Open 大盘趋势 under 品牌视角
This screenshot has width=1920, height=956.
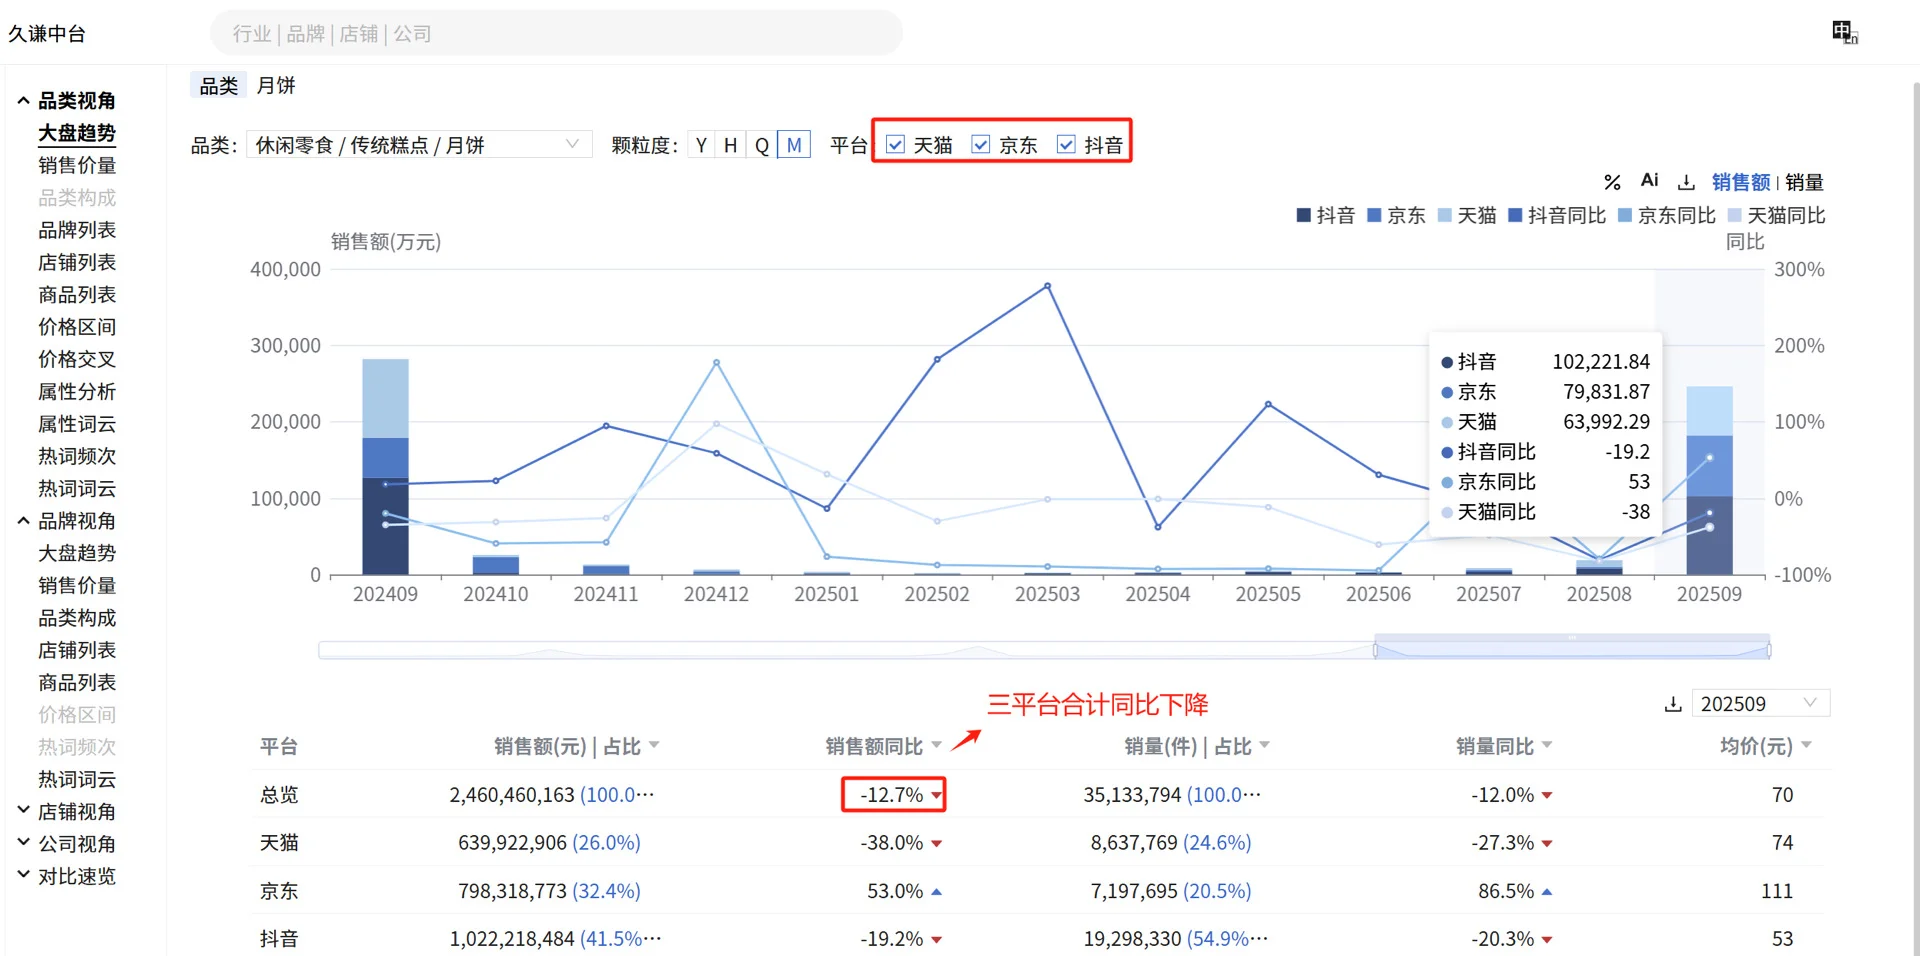coord(77,553)
